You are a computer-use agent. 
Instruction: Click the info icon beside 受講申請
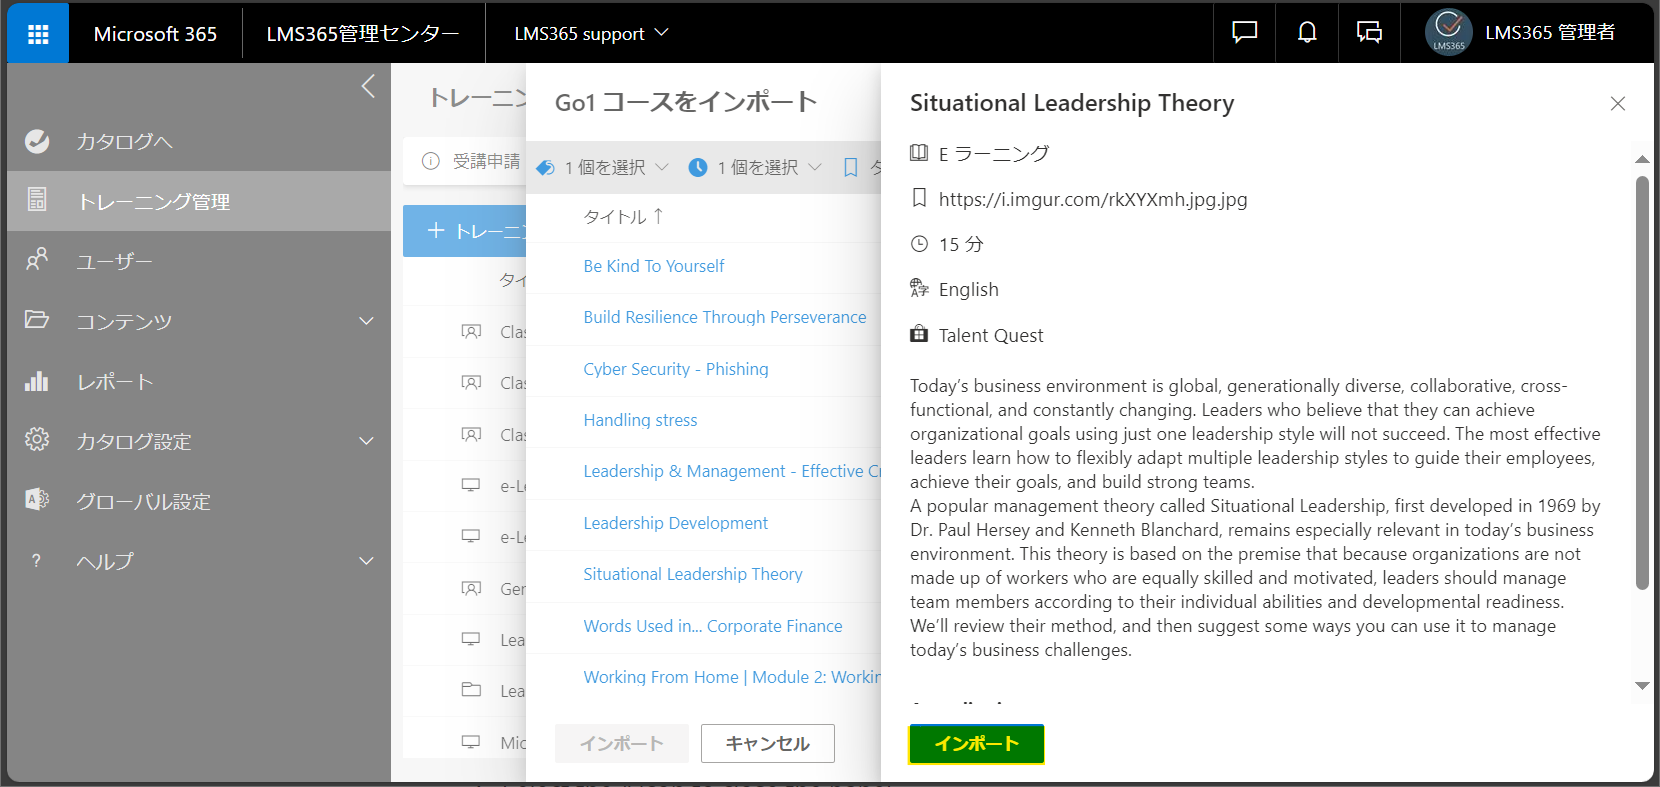pos(431,161)
